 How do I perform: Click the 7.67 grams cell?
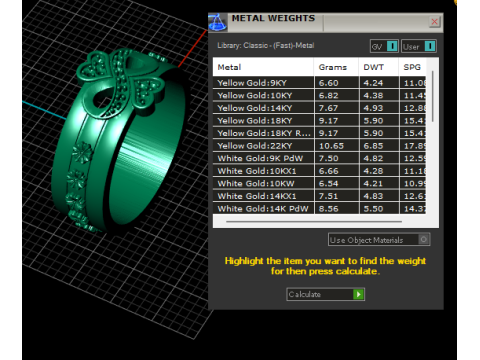pos(336,108)
